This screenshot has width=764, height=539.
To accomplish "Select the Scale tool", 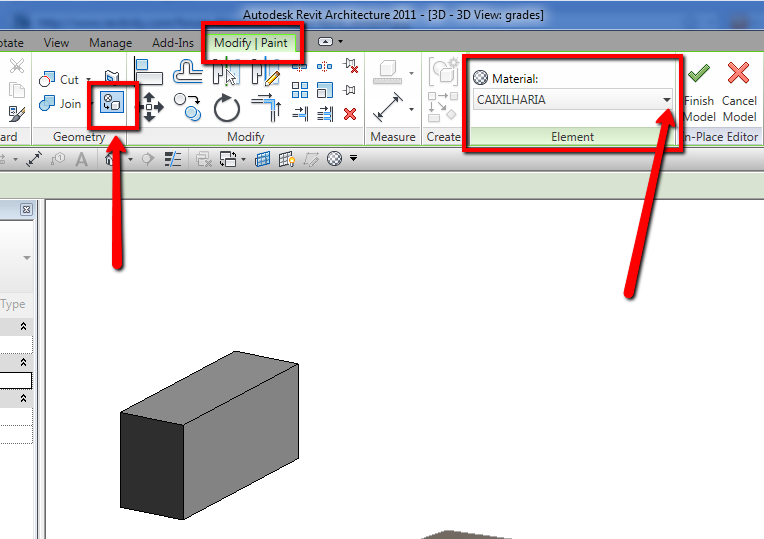I will pyautogui.click(x=325, y=90).
